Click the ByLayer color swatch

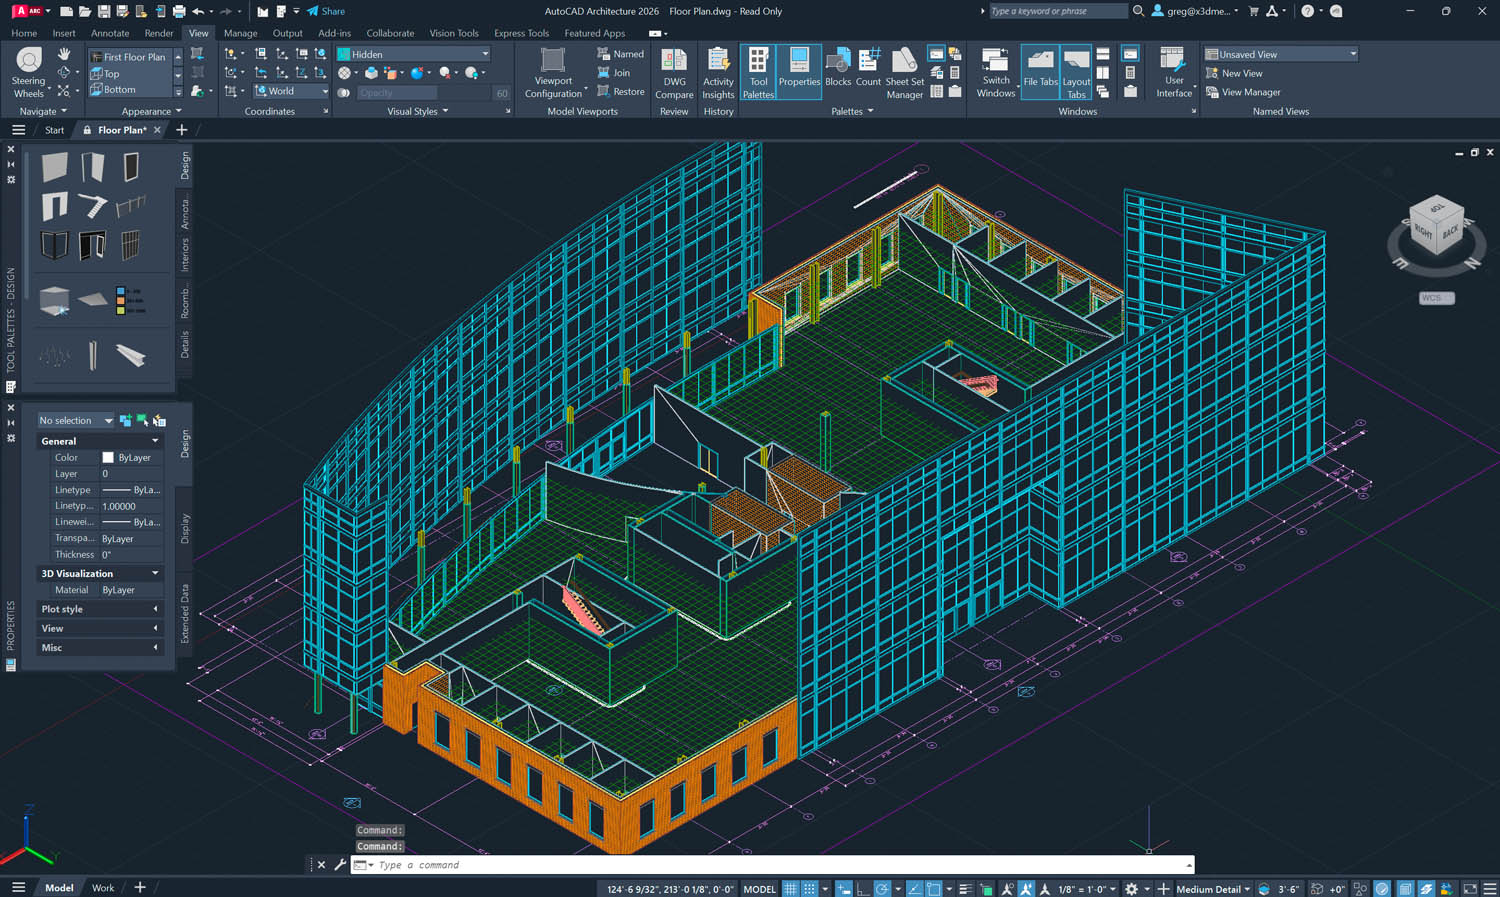coord(108,458)
